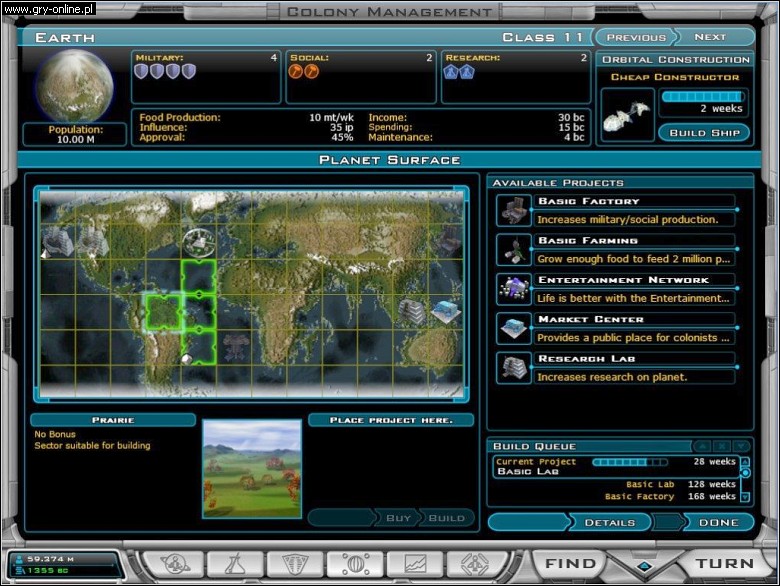Open the statistics graph icon
Viewport: 780px width, 586px height.
[x=415, y=565]
